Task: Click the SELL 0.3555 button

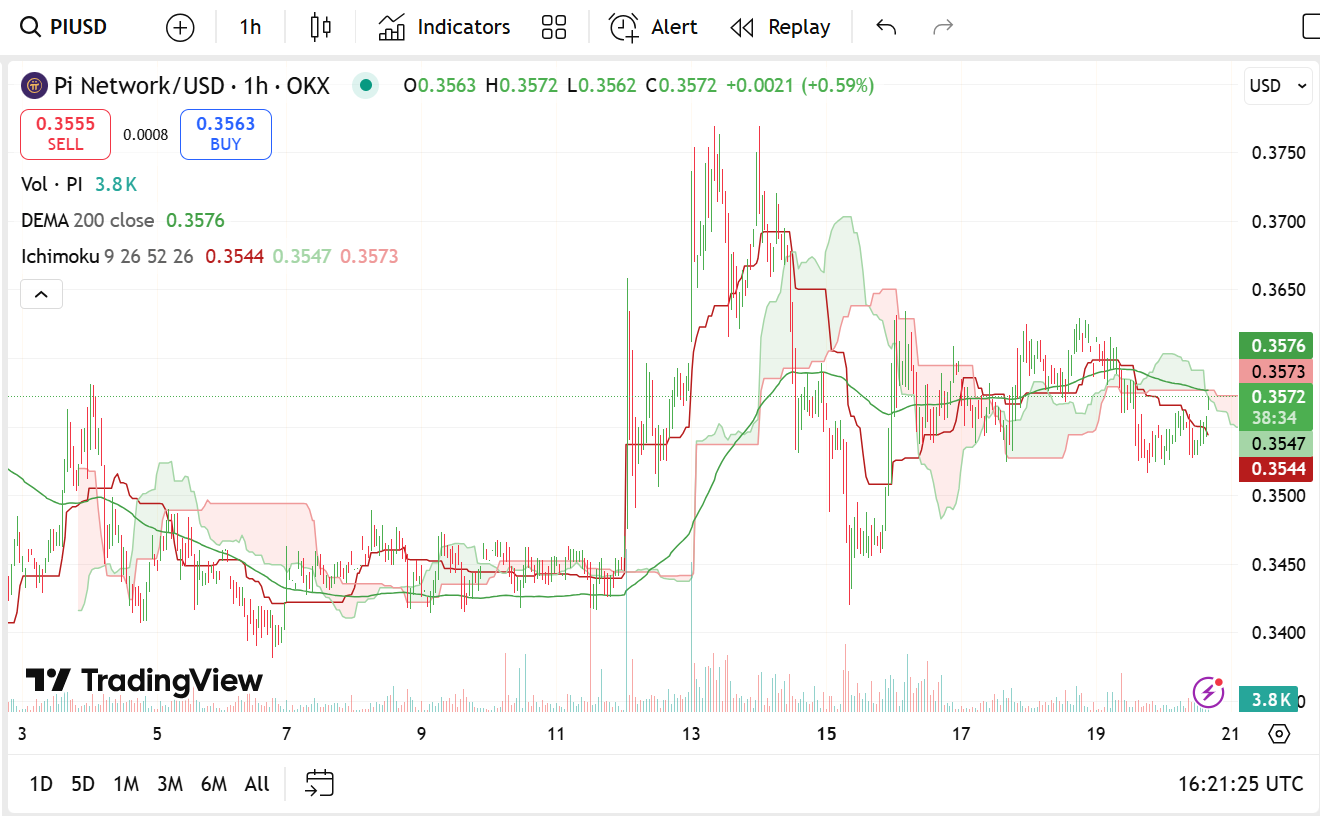Action: tap(66, 134)
